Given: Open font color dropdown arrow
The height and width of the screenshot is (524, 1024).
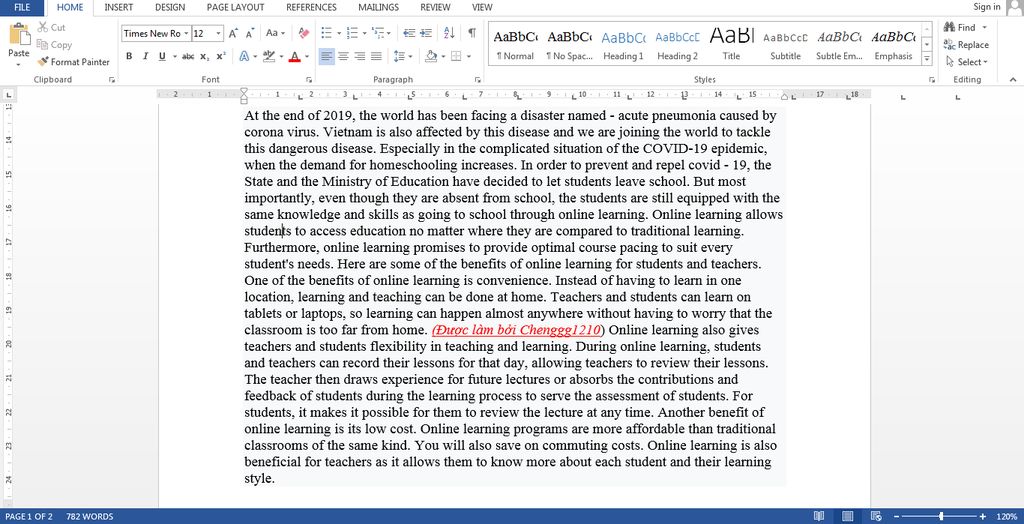Looking at the screenshot, I should click(x=306, y=56).
